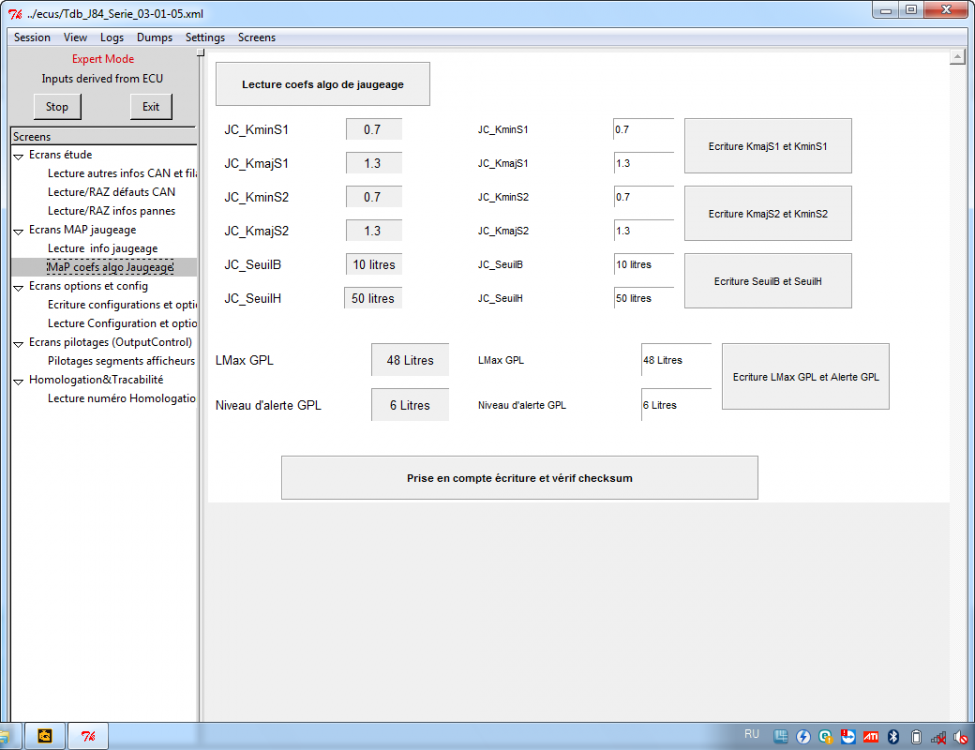The height and width of the screenshot is (750, 975).
Task: Click Ecriture SeuilB et SeuilH button
Action: (x=768, y=281)
